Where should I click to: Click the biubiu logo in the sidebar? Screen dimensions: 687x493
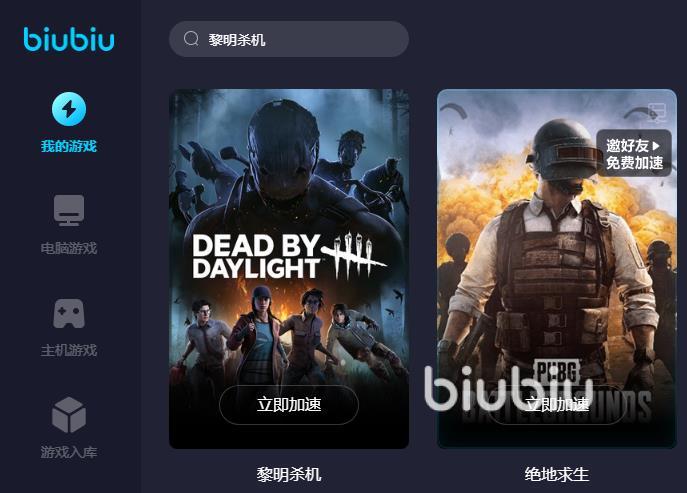pyautogui.click(x=69, y=39)
